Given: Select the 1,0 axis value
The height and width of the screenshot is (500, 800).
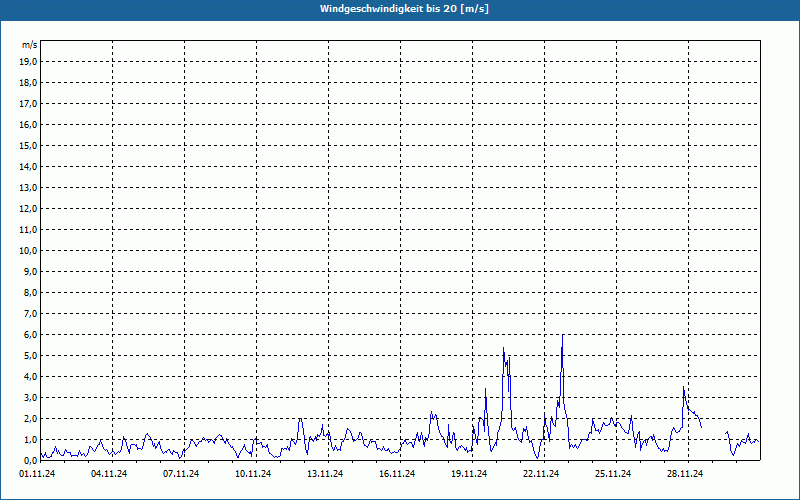Looking at the screenshot, I should [x=31, y=439].
